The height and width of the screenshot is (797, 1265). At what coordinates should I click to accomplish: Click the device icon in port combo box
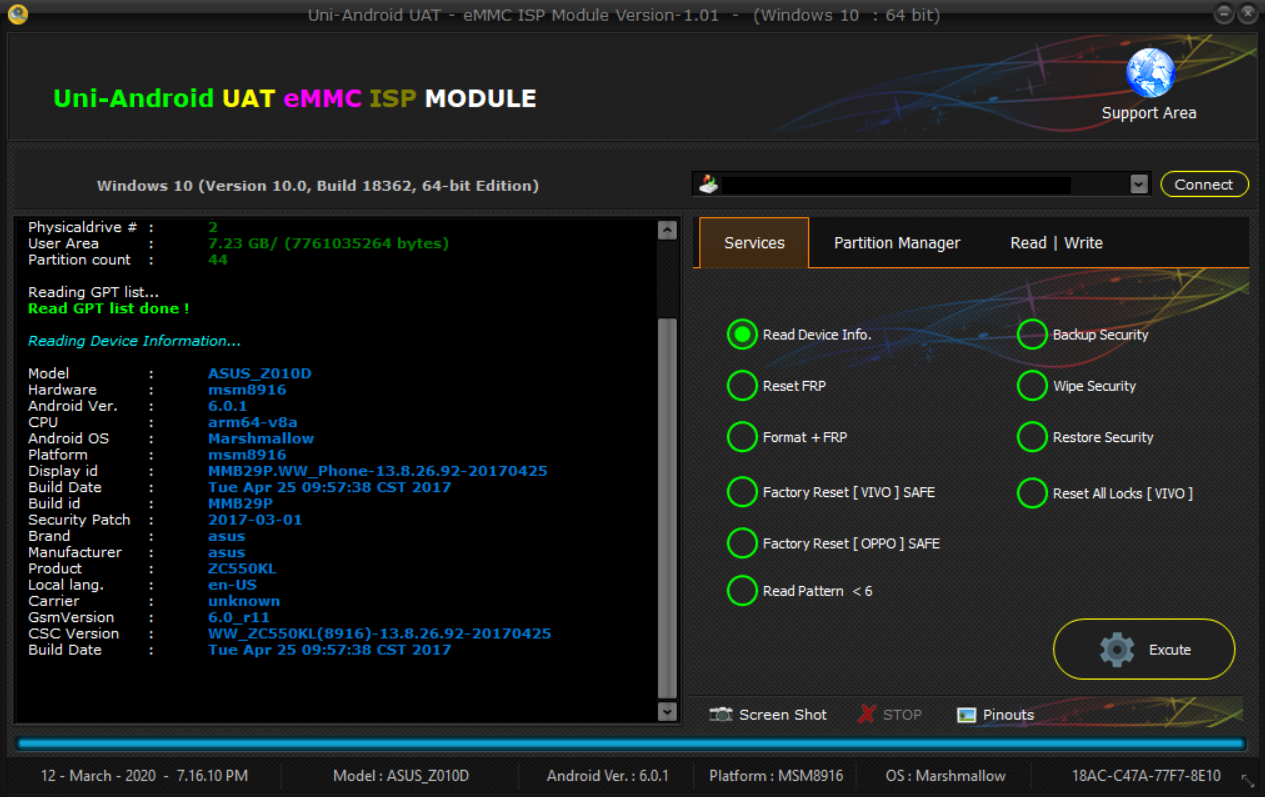(708, 184)
